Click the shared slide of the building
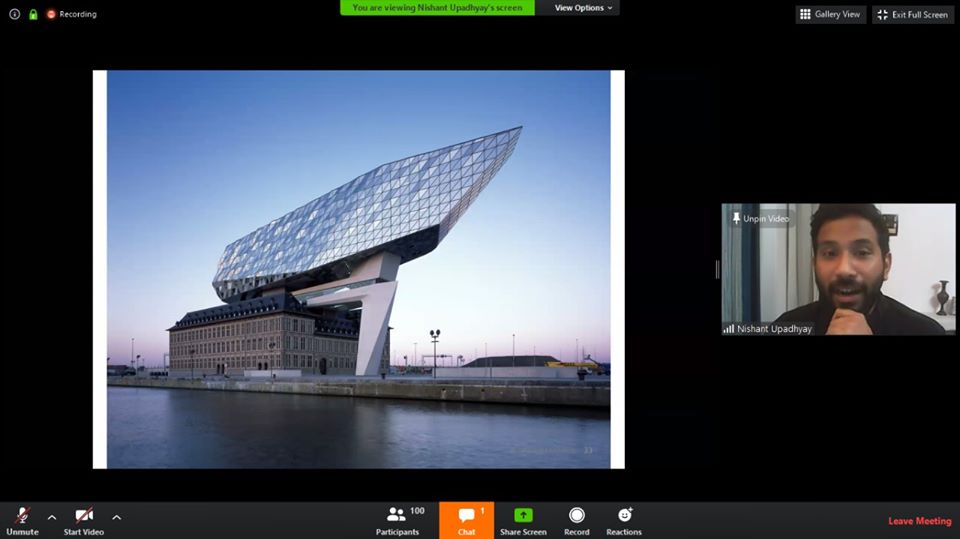This screenshot has width=960, height=539. pyautogui.click(x=359, y=270)
